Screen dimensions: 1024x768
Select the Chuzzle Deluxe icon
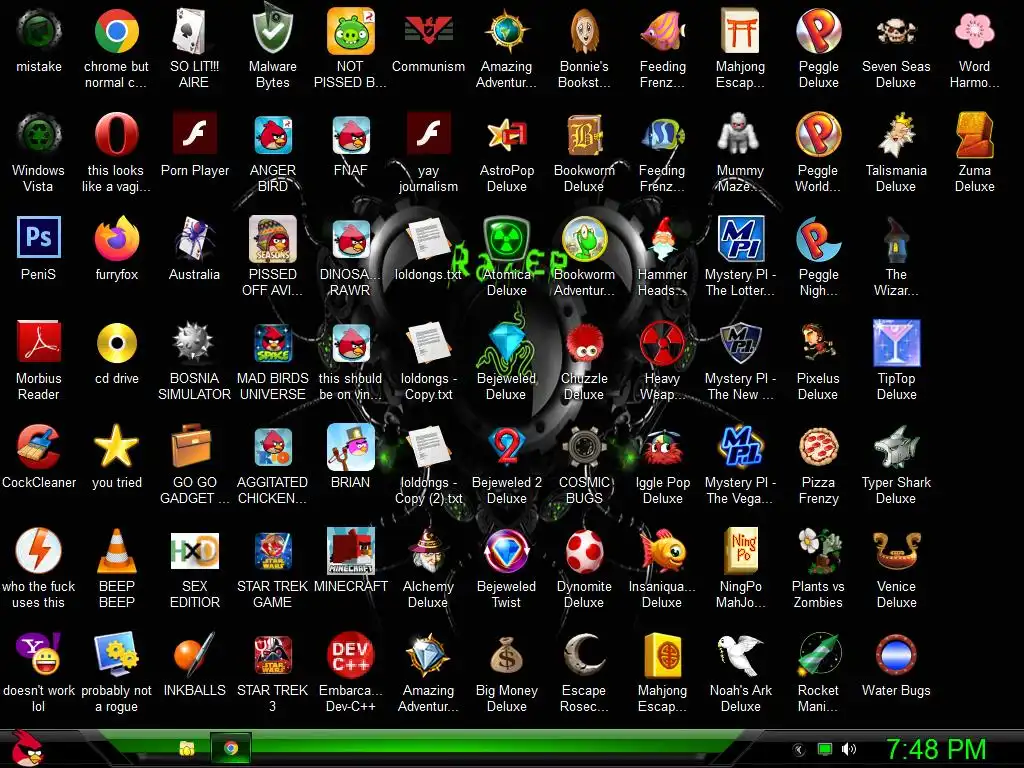[584, 342]
